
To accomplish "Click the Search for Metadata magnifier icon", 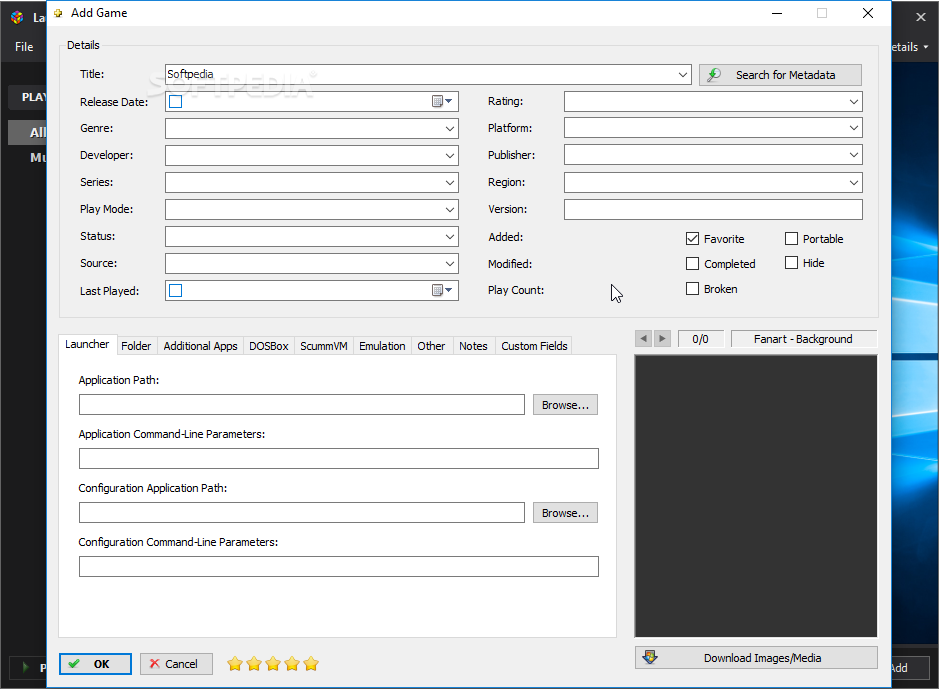I will pyautogui.click(x=714, y=75).
